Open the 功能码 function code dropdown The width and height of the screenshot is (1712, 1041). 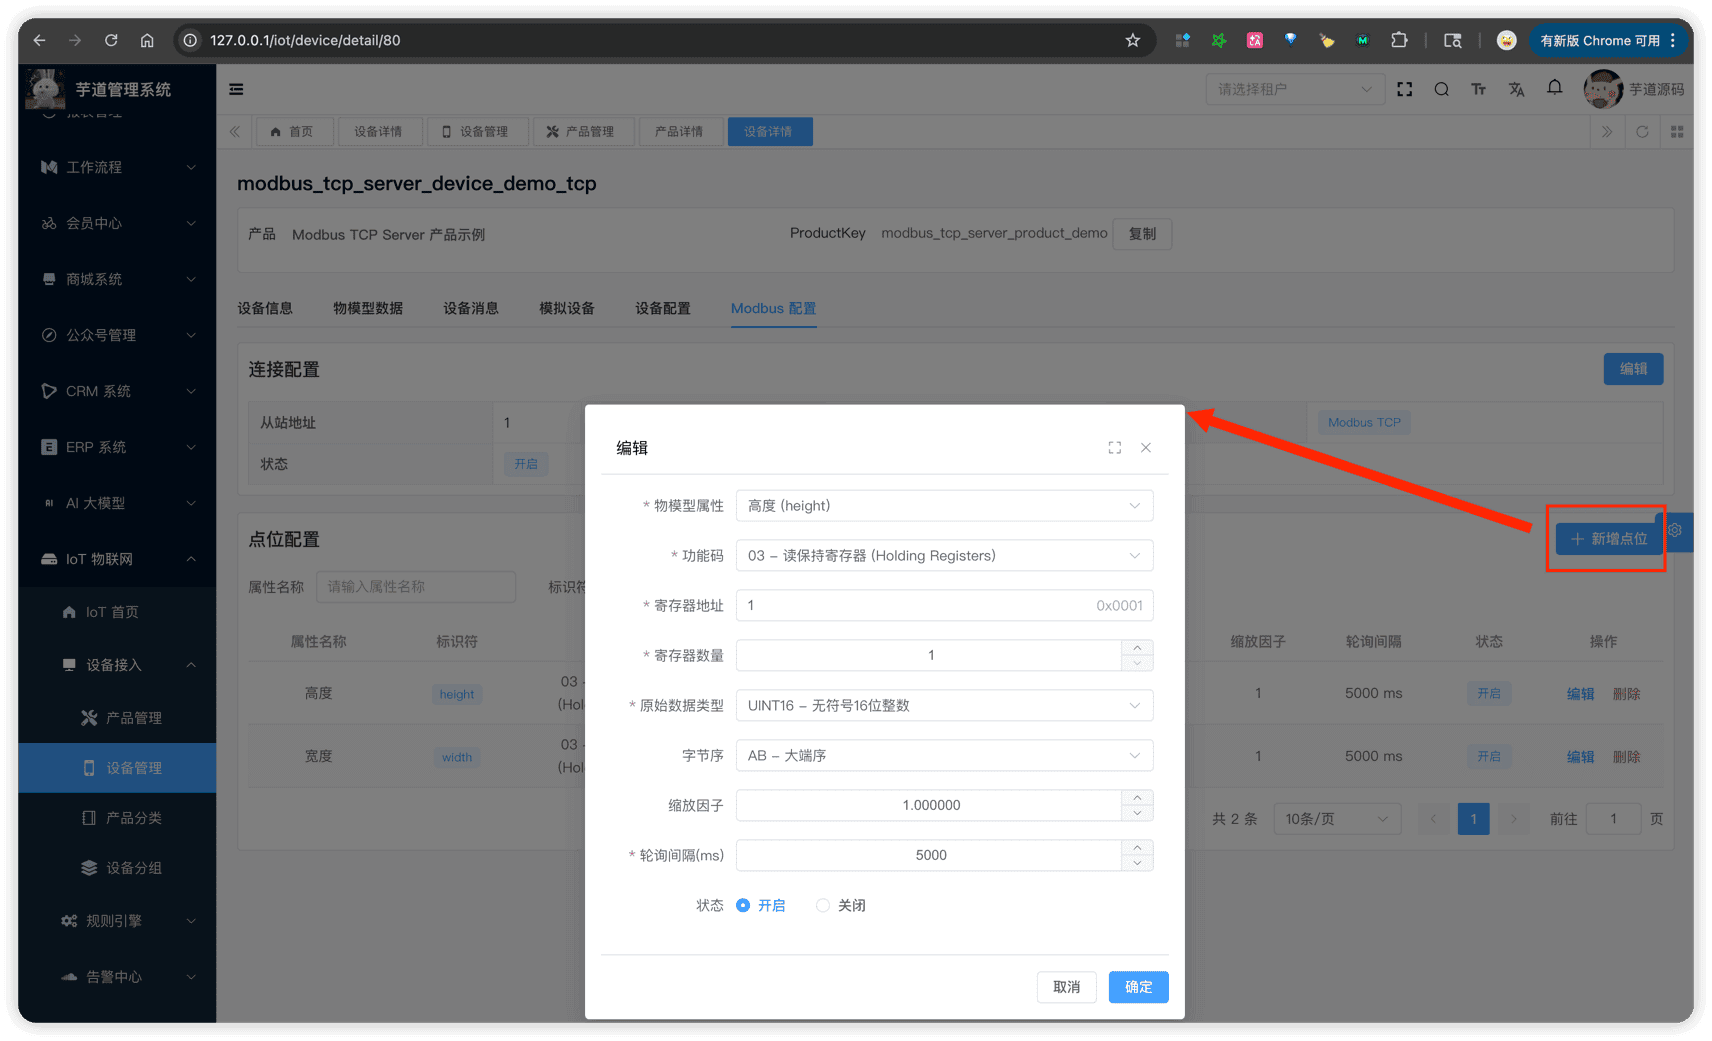[x=943, y=556]
